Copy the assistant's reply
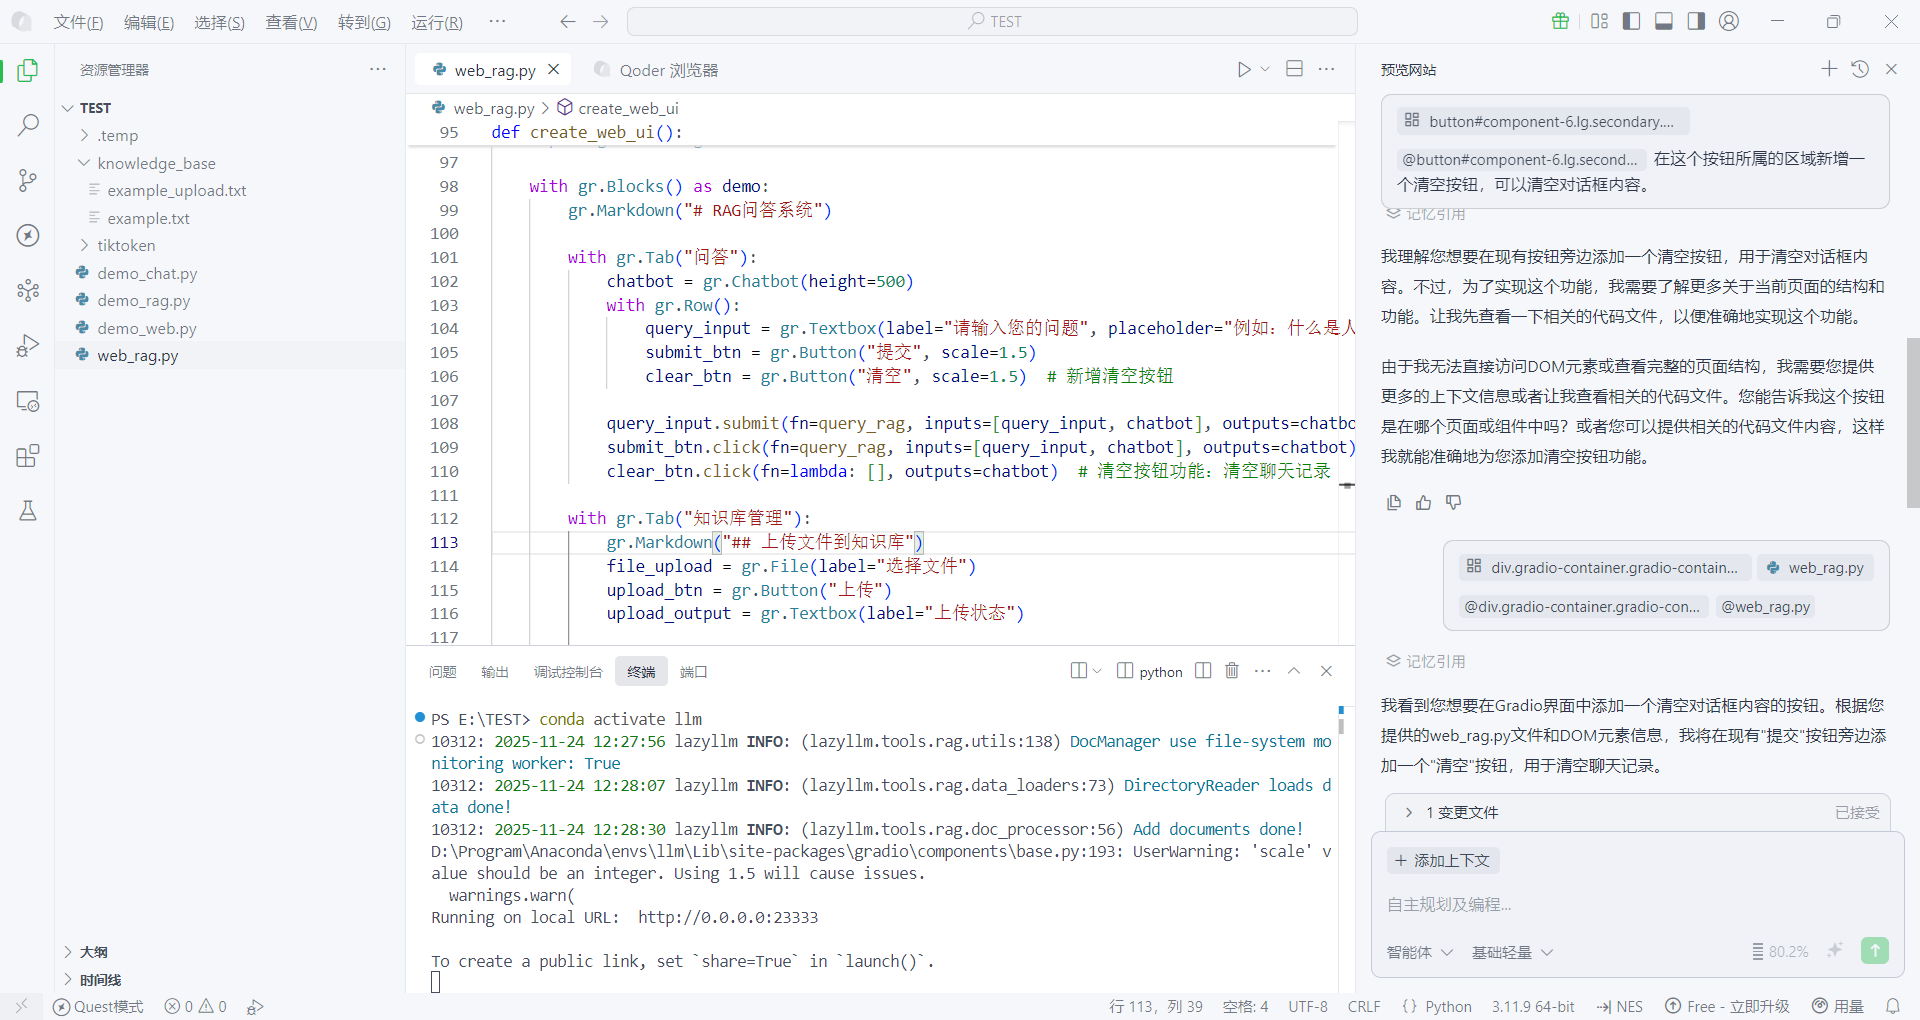The width and height of the screenshot is (1920, 1020). tap(1394, 503)
